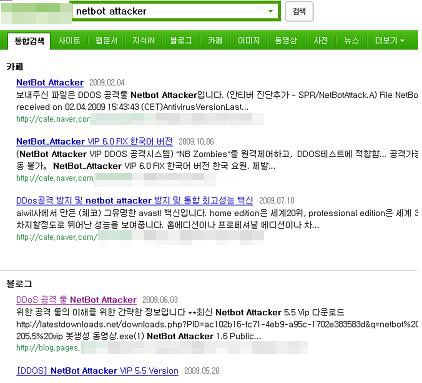
Task: Click the date 2009.05.20
Action: (x=202, y=371)
